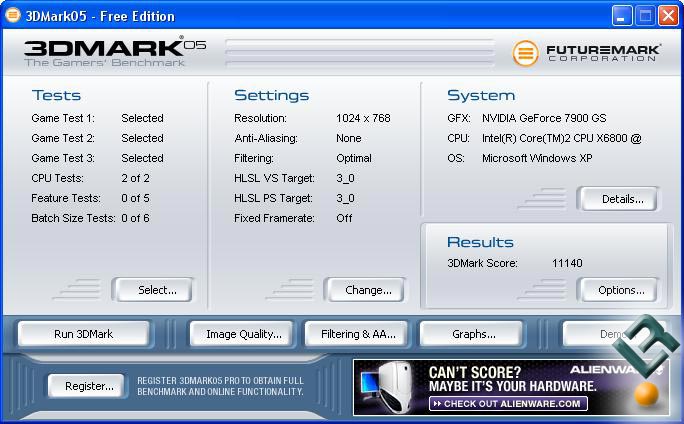Minimize the 3DMark05 window
The width and height of the screenshot is (684, 424).
point(620,15)
